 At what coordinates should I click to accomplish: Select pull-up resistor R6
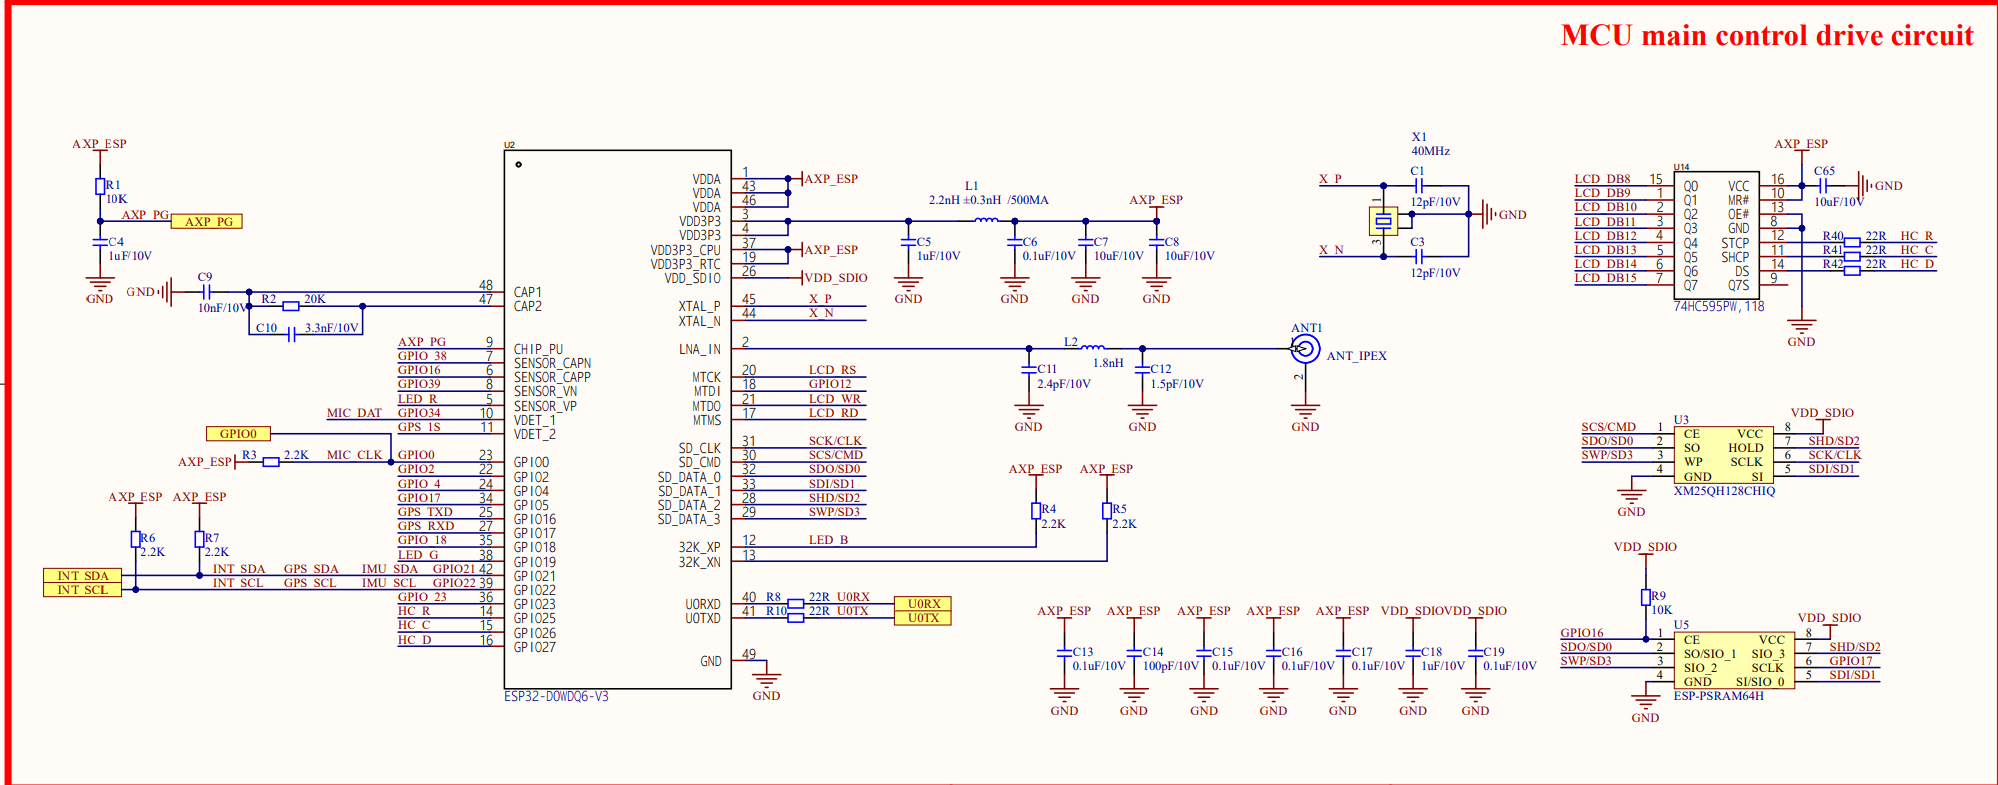pos(136,539)
